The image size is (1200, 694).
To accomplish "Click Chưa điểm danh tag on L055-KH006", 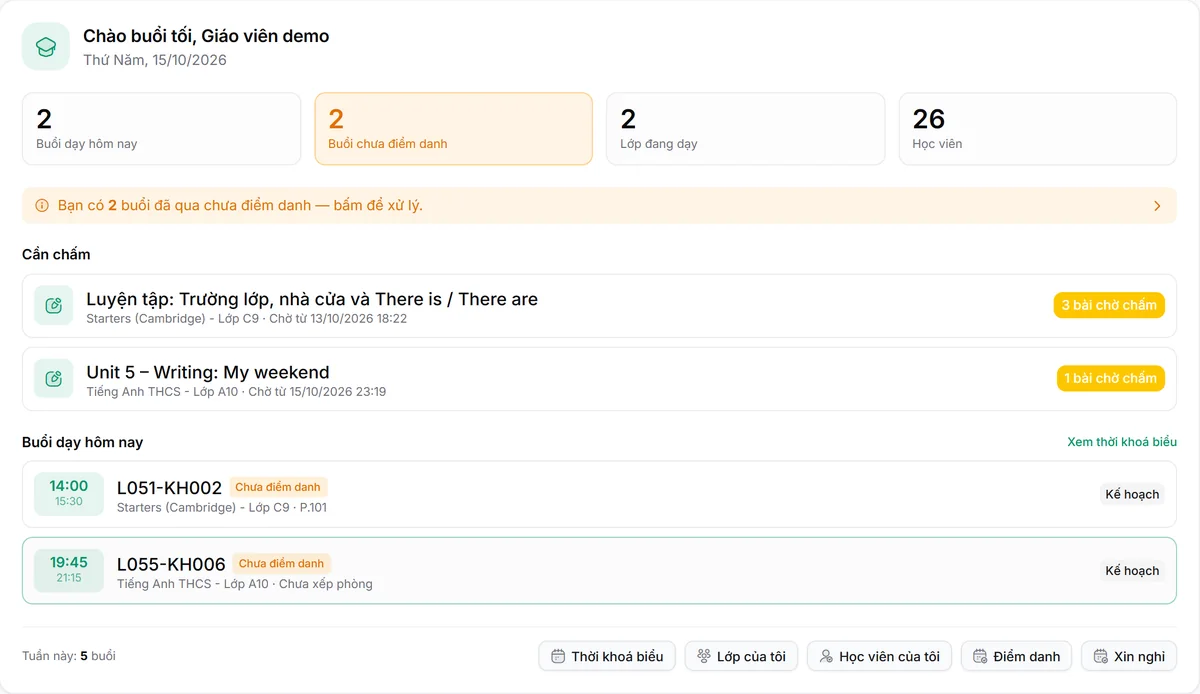I will coord(282,564).
